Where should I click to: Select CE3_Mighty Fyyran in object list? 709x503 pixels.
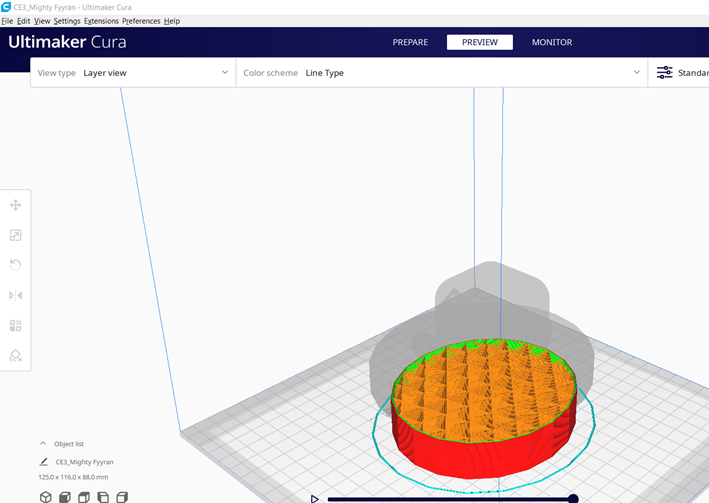(85, 462)
